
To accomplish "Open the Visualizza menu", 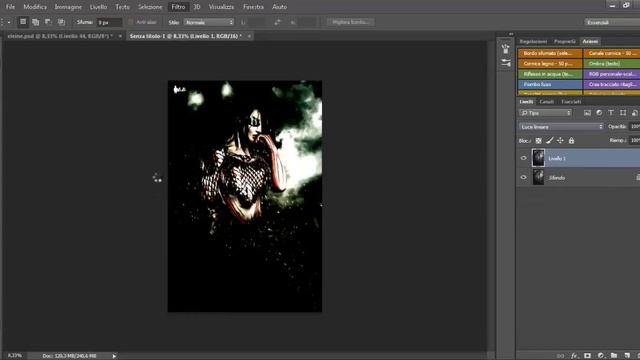I will coord(222,7).
